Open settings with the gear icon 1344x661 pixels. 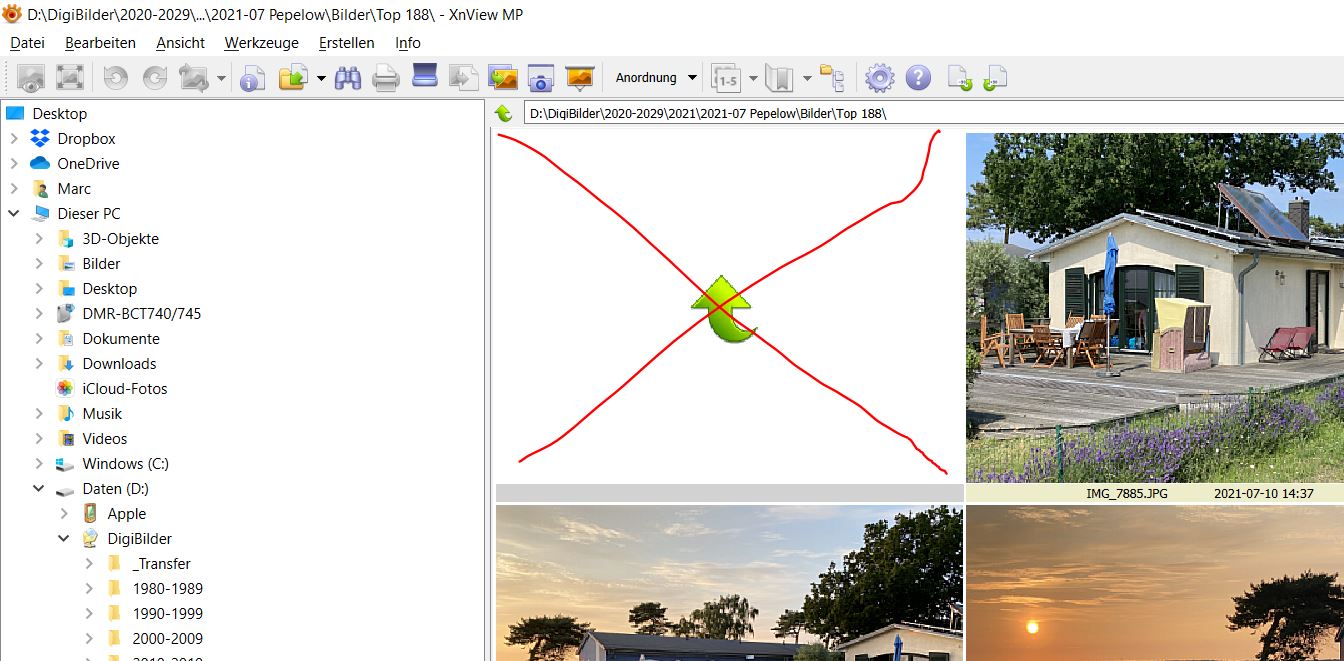pyautogui.click(x=879, y=78)
